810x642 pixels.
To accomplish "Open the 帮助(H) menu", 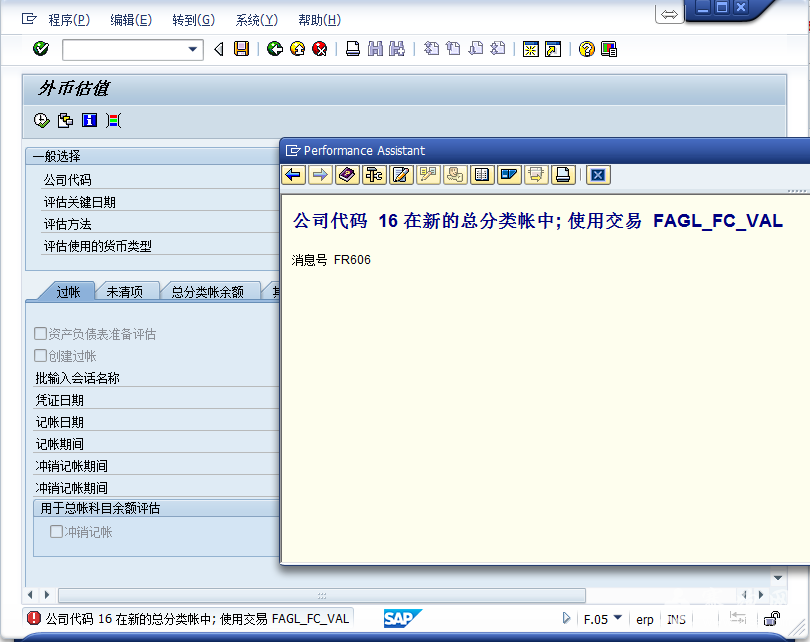I will (x=319, y=20).
